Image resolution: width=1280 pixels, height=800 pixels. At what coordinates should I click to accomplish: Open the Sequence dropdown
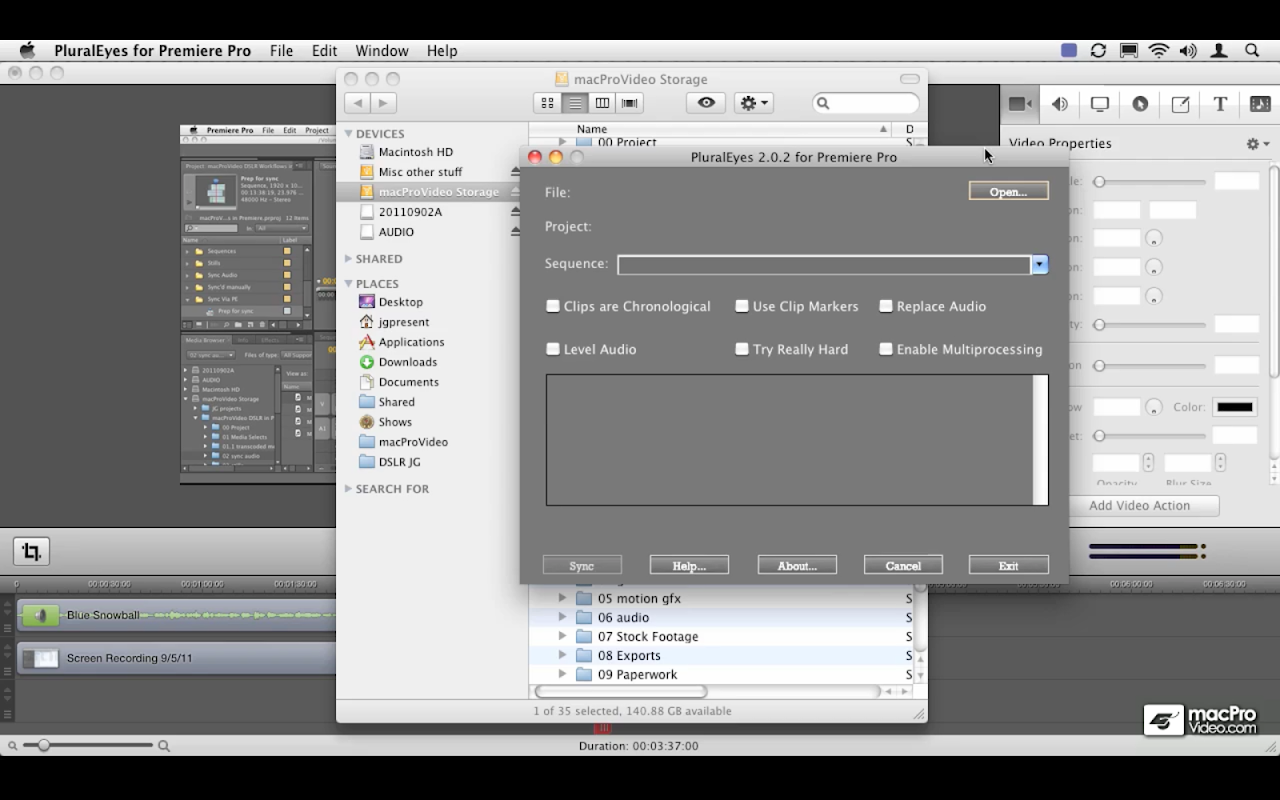tap(1039, 265)
